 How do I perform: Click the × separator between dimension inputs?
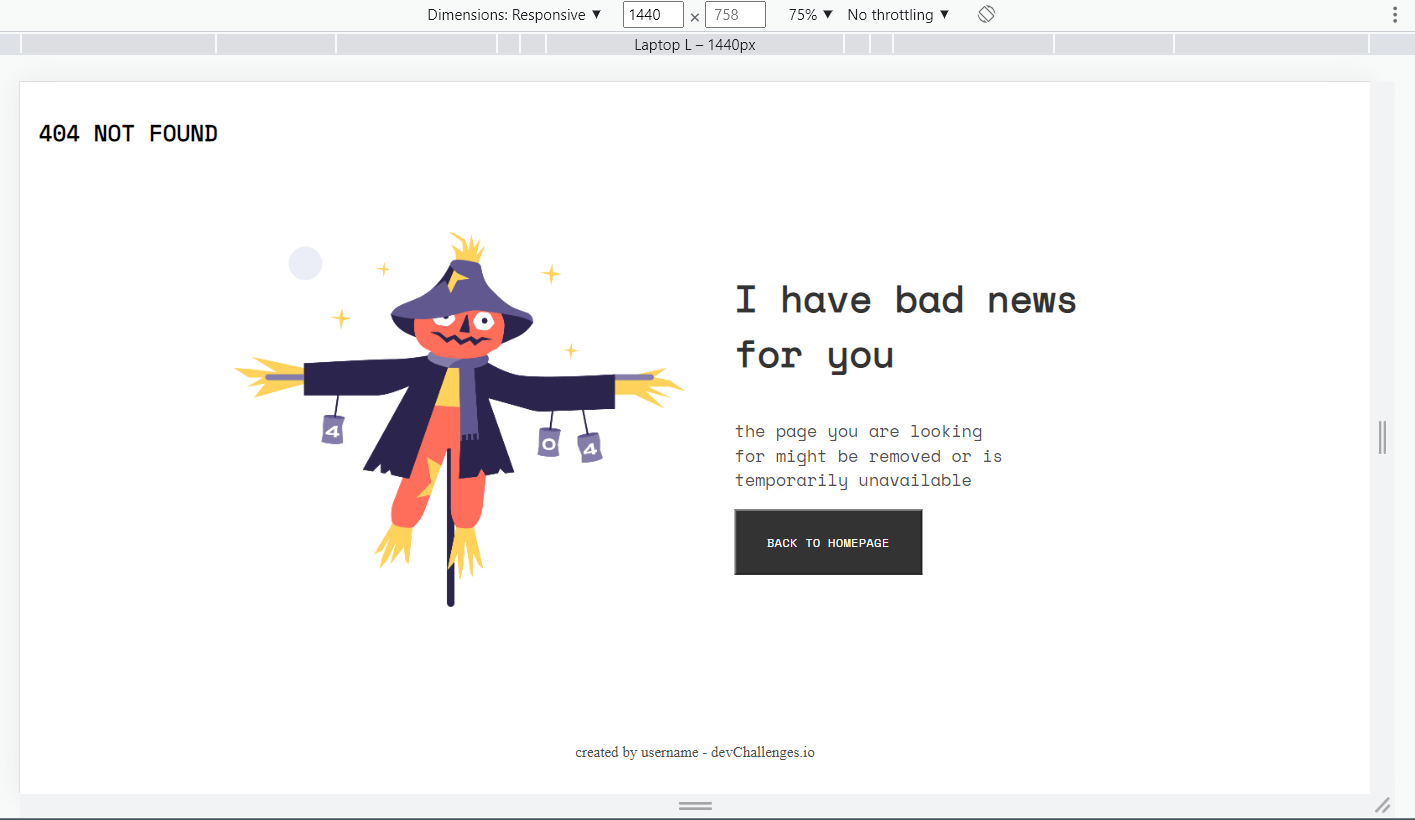point(694,16)
